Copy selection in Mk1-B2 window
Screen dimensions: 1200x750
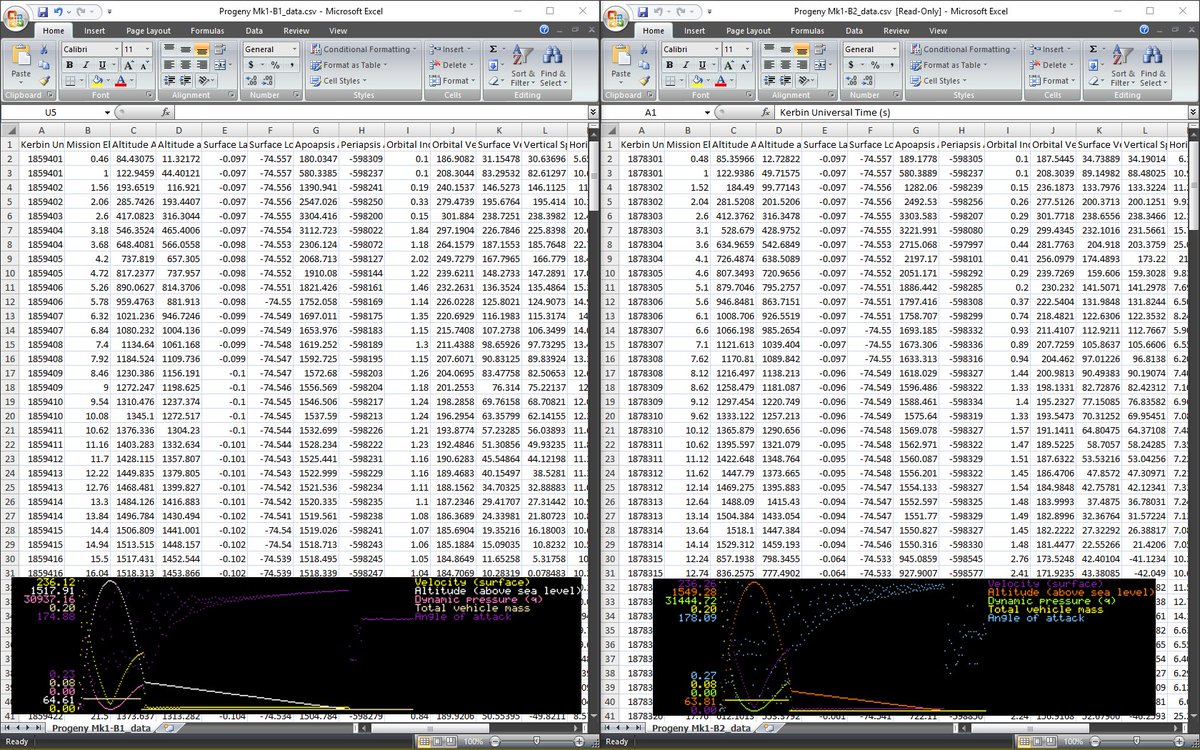tap(643, 64)
